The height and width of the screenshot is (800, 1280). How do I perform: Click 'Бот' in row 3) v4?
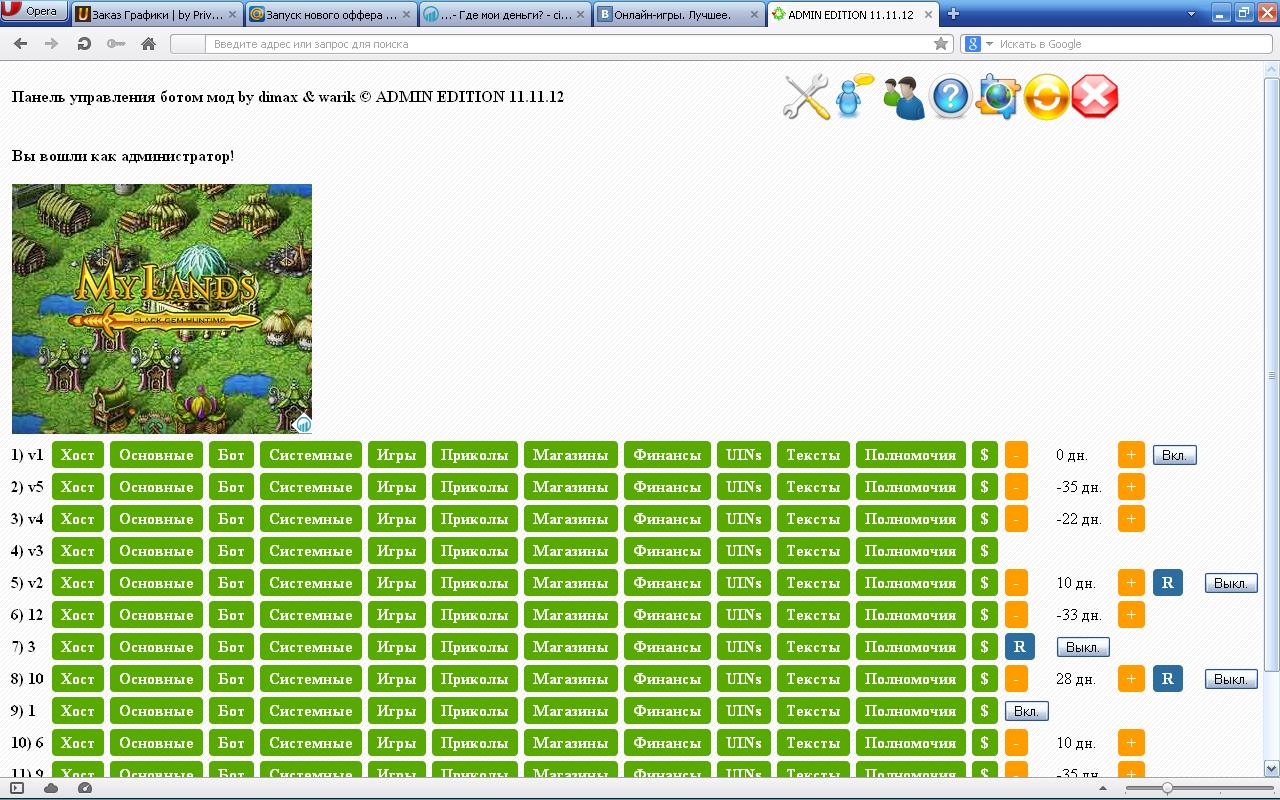(231, 519)
